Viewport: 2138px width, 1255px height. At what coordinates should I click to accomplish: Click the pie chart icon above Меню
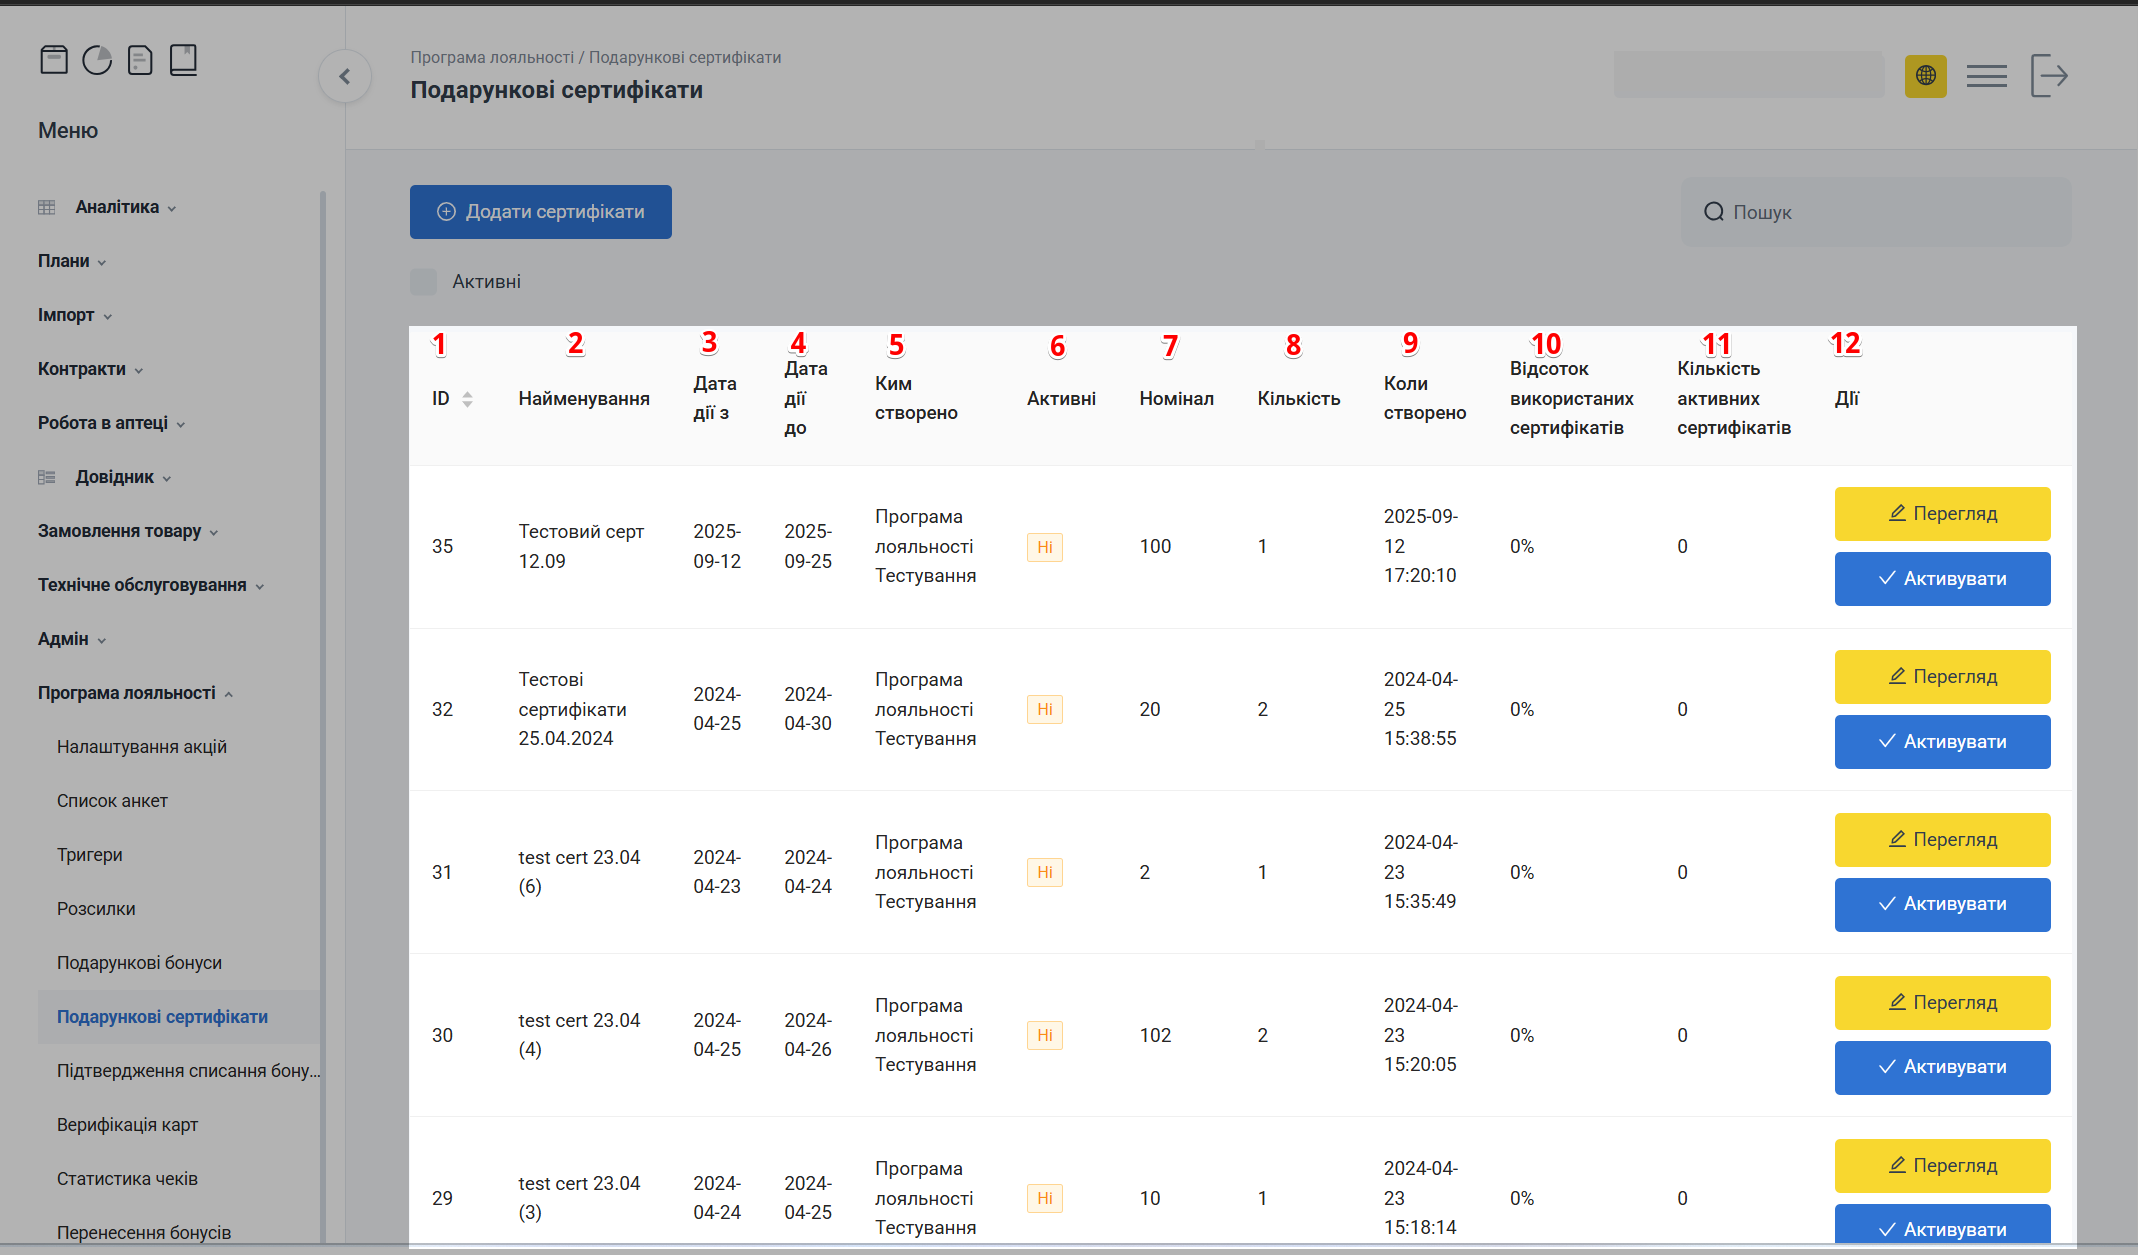[x=97, y=61]
